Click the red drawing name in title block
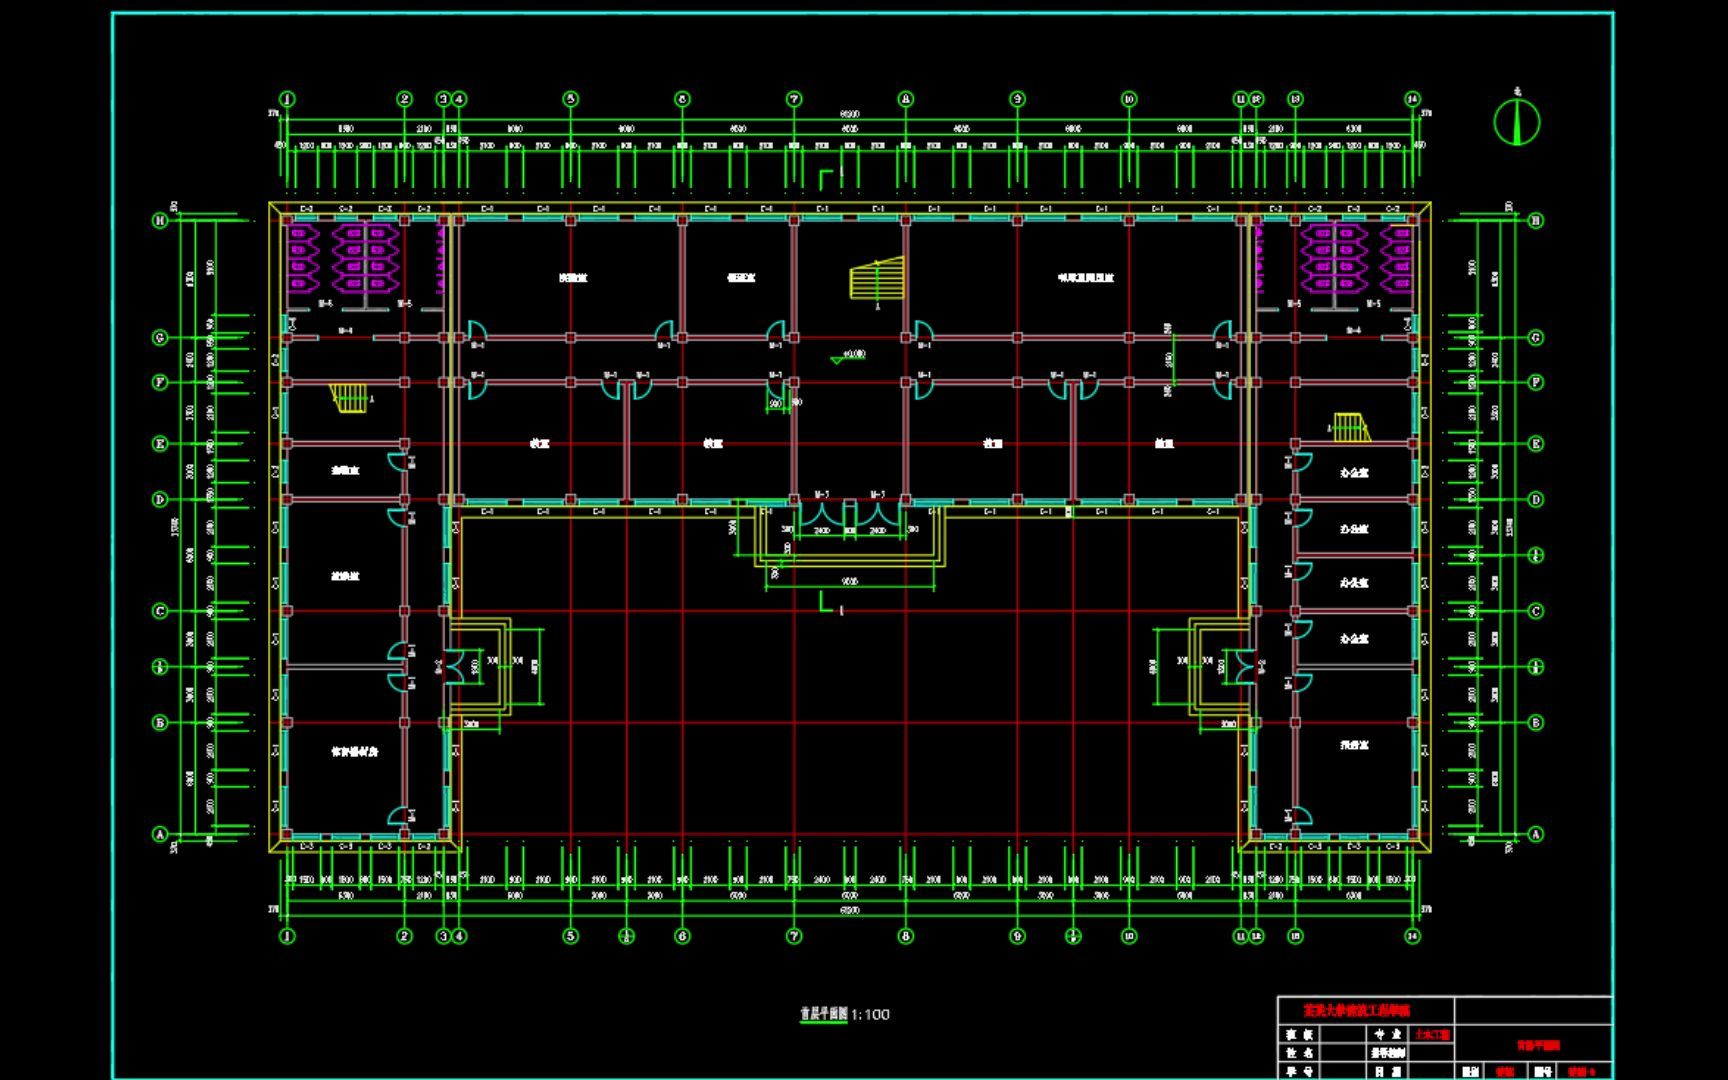The width and height of the screenshot is (1728, 1080). (1538, 1045)
